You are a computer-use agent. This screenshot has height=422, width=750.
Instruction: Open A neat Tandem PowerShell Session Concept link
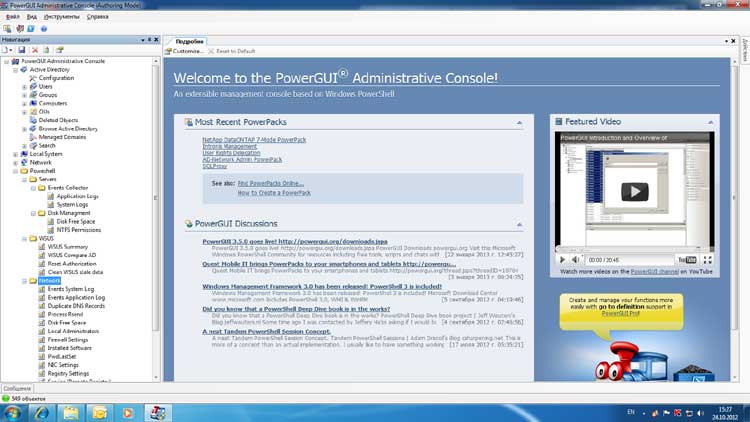coord(266,332)
